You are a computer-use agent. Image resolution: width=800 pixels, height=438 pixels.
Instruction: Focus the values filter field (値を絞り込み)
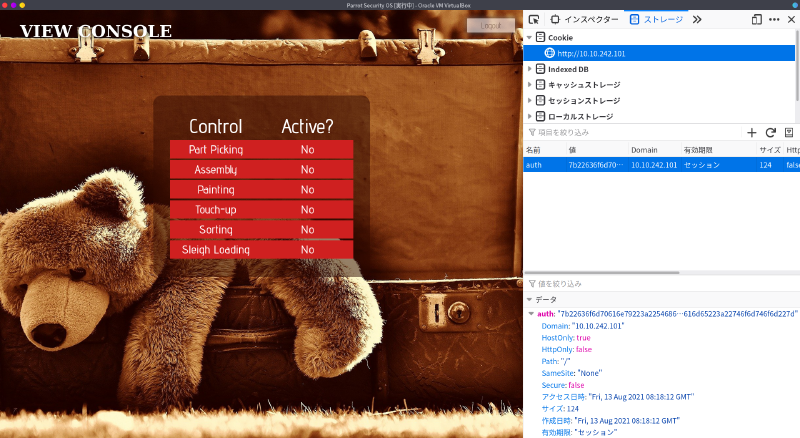click(x=662, y=284)
